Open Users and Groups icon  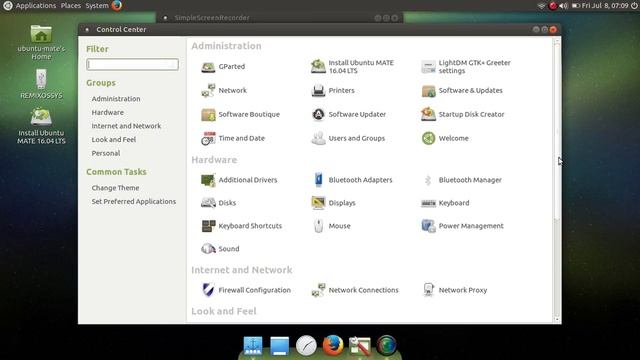click(x=318, y=138)
